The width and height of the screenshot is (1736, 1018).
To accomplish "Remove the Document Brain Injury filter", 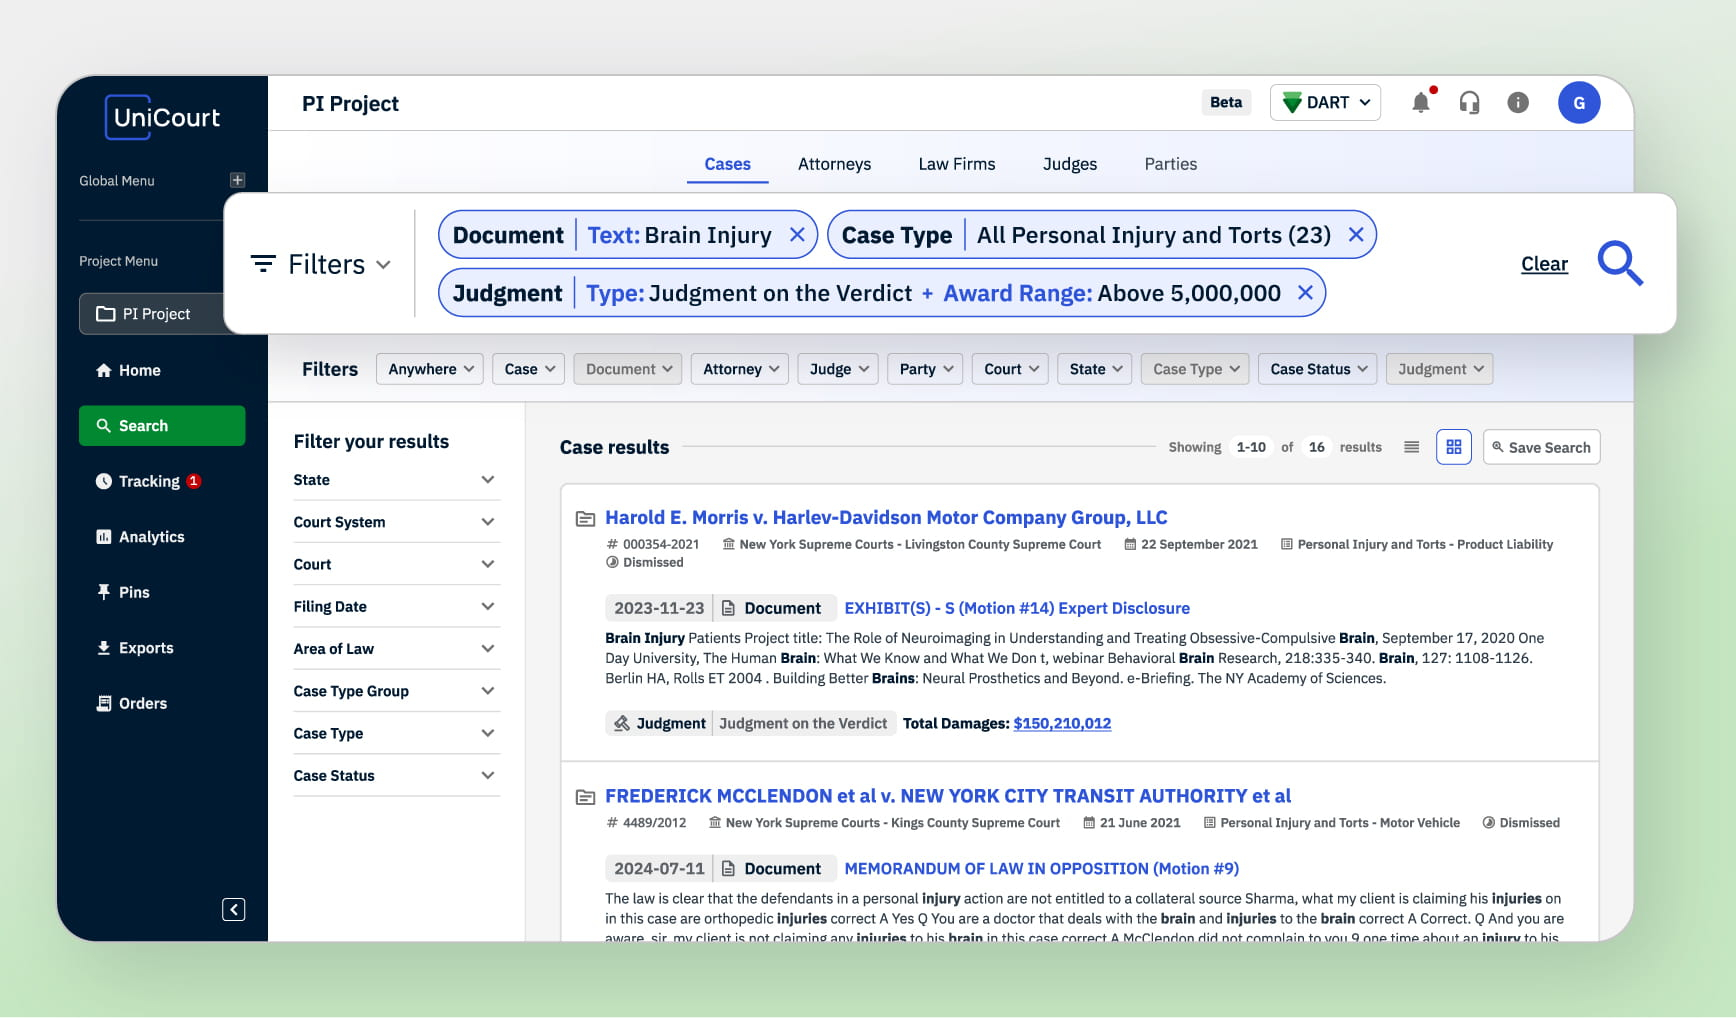I will pos(797,235).
